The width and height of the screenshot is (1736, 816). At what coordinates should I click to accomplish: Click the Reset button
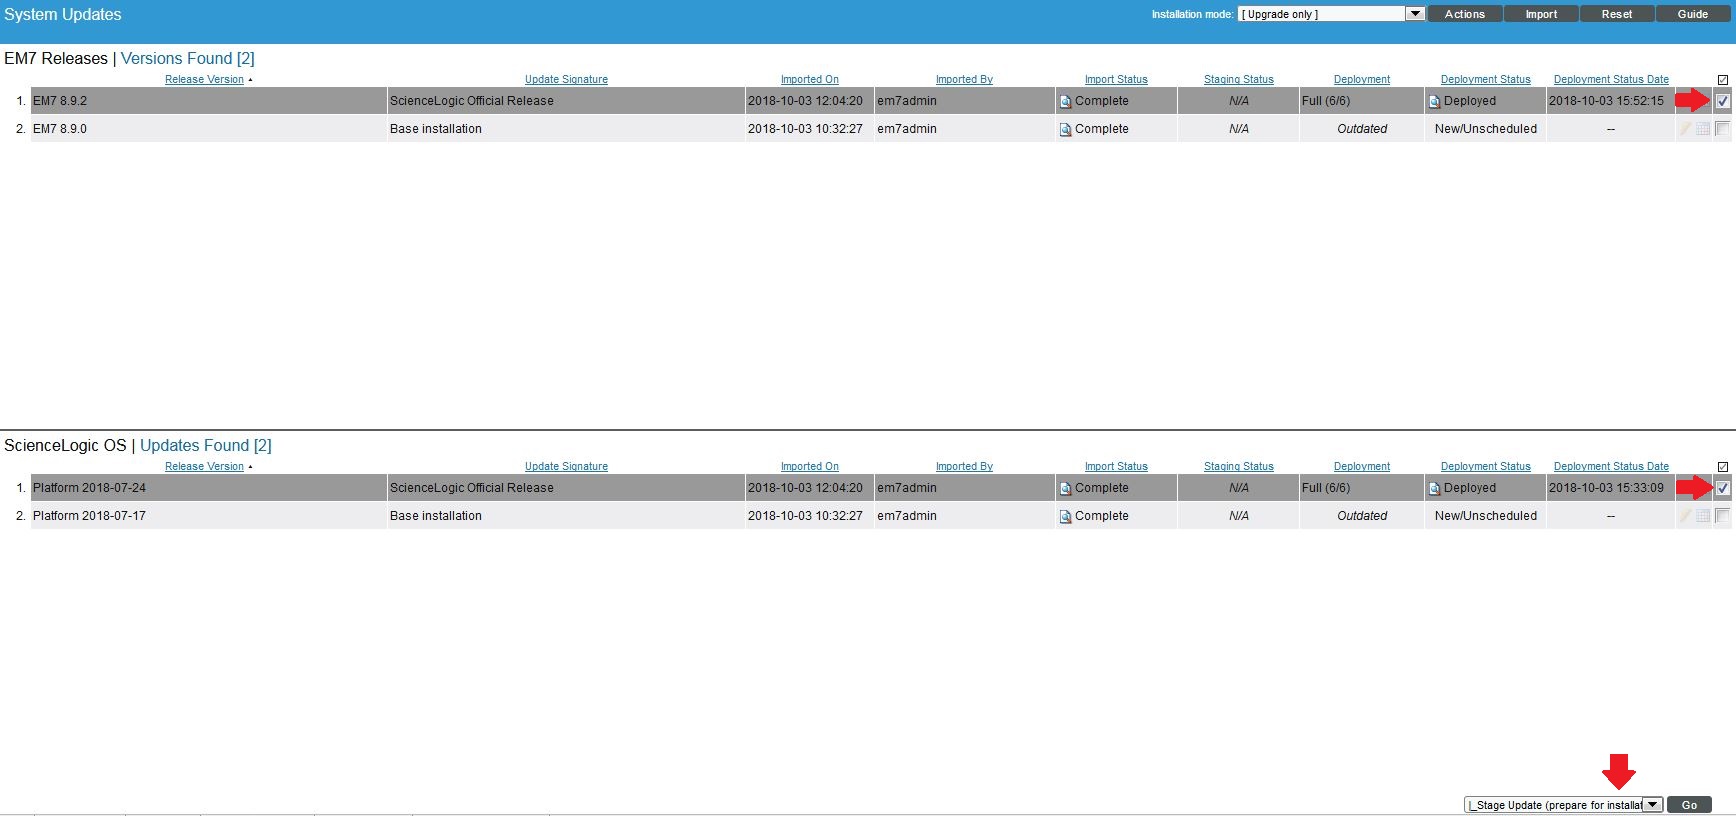pos(1616,14)
